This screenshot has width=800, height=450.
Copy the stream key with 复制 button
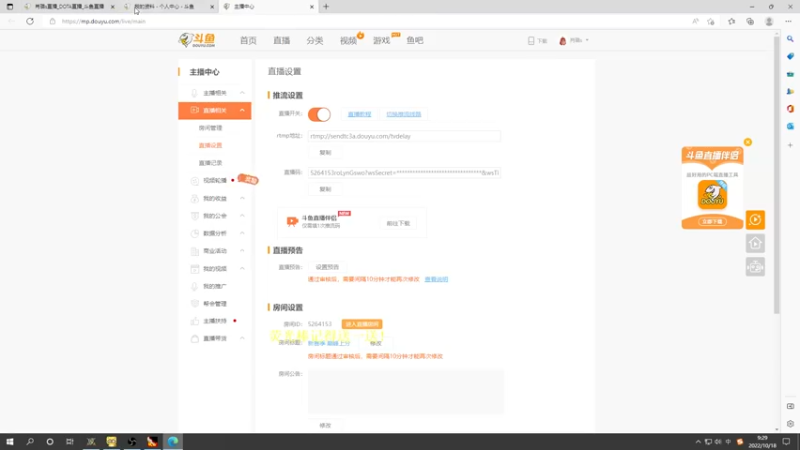(325, 189)
